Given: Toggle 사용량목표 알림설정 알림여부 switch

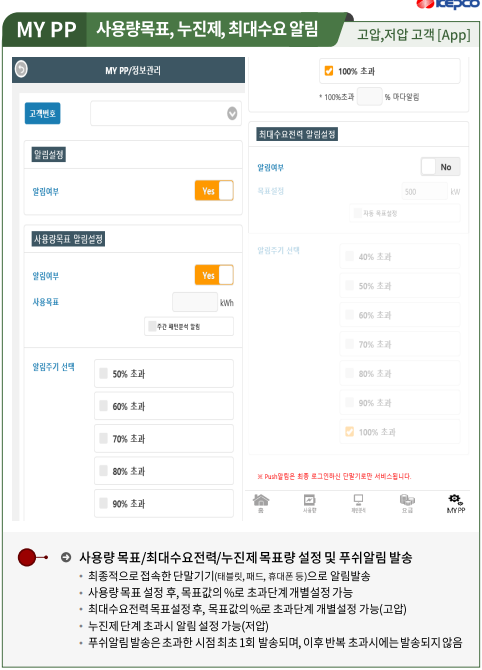Looking at the screenshot, I should tap(214, 275).
